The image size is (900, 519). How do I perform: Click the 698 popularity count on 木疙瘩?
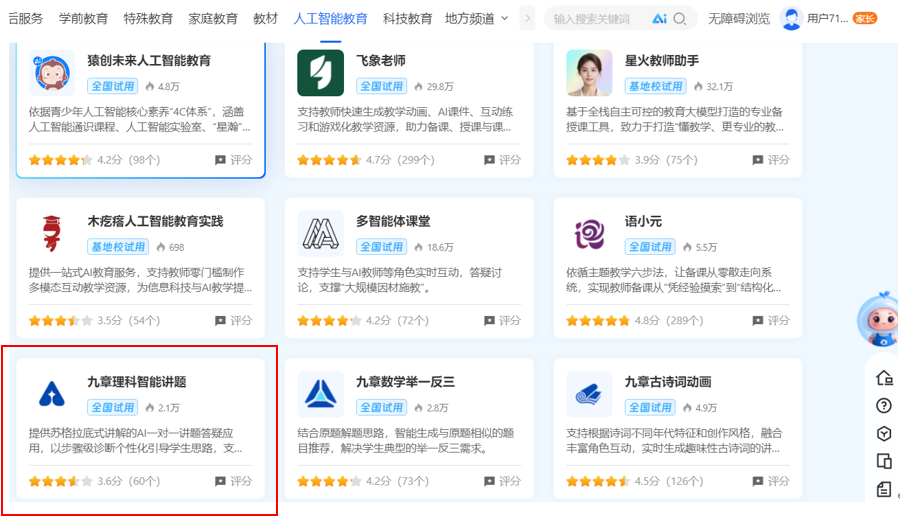(x=170, y=247)
